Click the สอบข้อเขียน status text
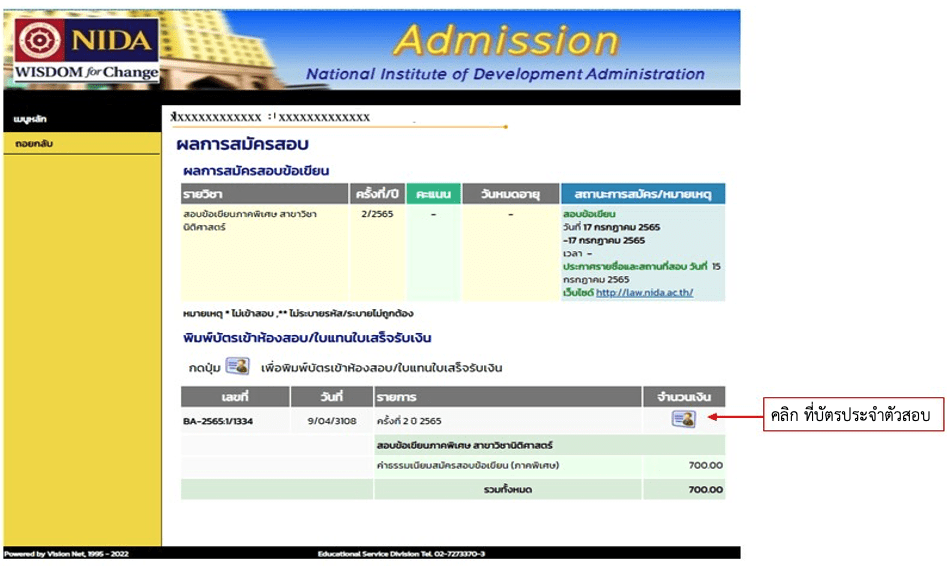Screen dimensions: 950x566 (589, 214)
